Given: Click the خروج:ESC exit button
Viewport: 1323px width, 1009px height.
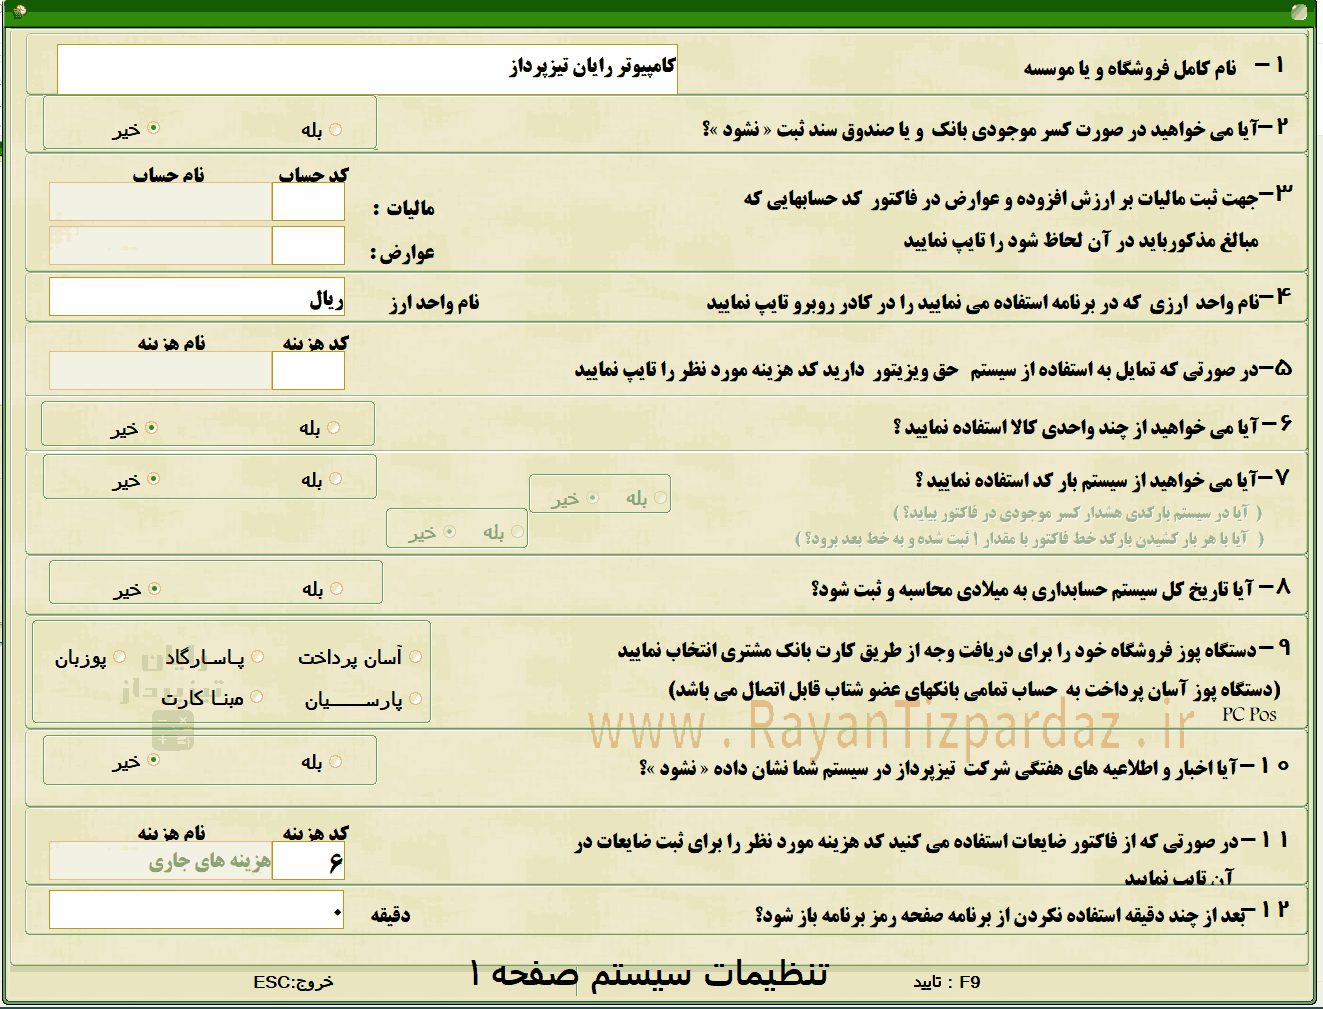Looking at the screenshot, I should [x=293, y=982].
